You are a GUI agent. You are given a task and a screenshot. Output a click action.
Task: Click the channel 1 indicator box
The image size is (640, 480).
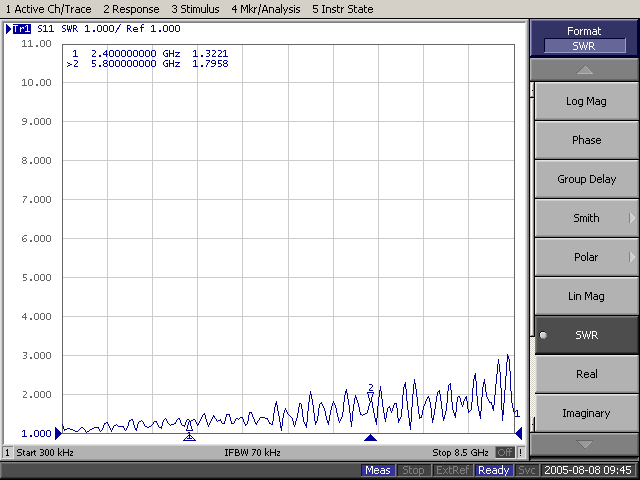click(x=7, y=453)
